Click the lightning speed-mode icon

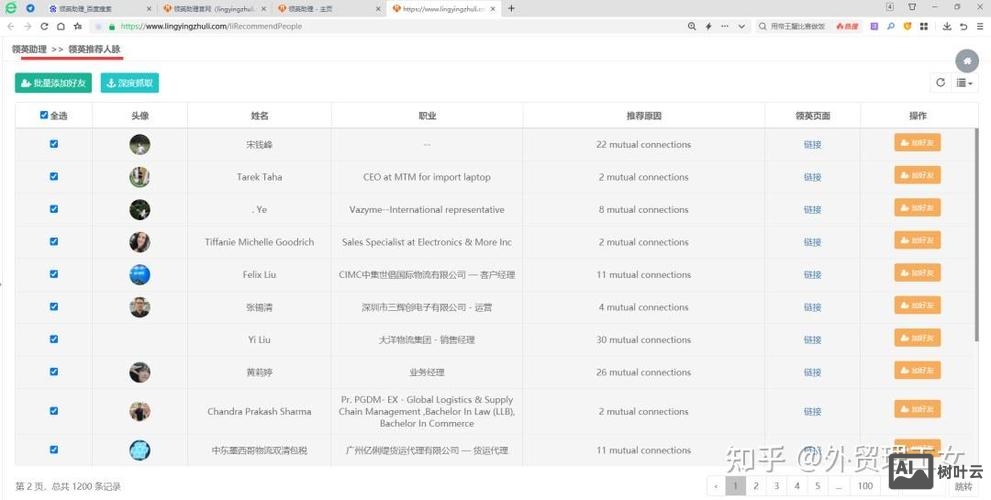[708, 27]
